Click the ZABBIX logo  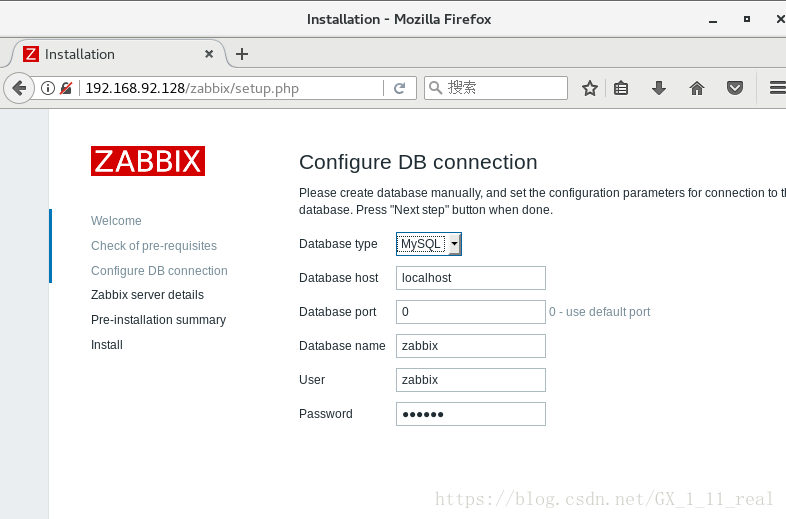[148, 161]
